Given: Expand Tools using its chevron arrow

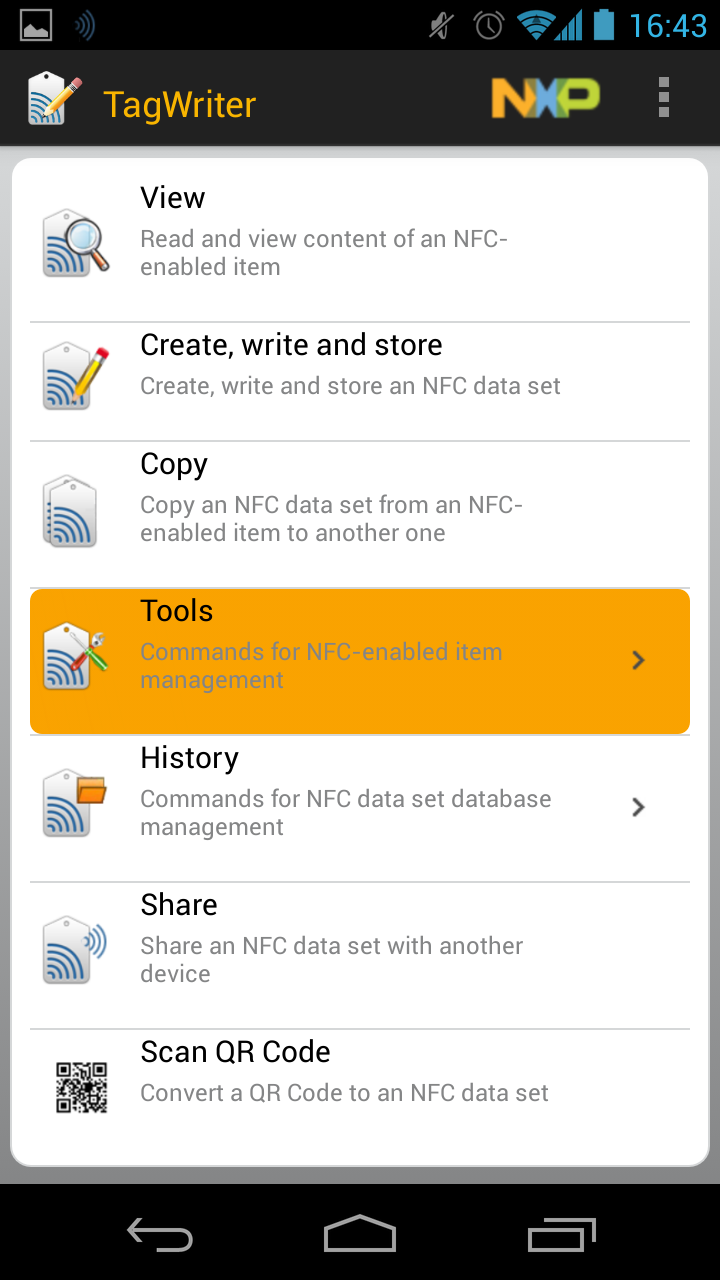Looking at the screenshot, I should 639,660.
